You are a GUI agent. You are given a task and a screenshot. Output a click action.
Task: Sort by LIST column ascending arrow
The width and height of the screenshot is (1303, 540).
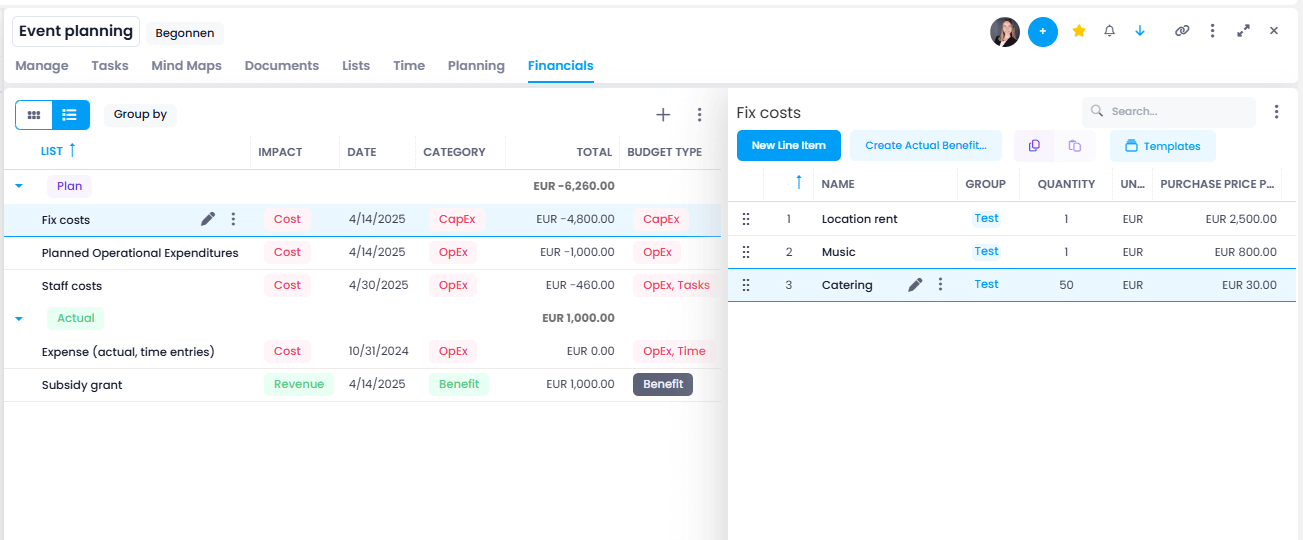click(72, 151)
